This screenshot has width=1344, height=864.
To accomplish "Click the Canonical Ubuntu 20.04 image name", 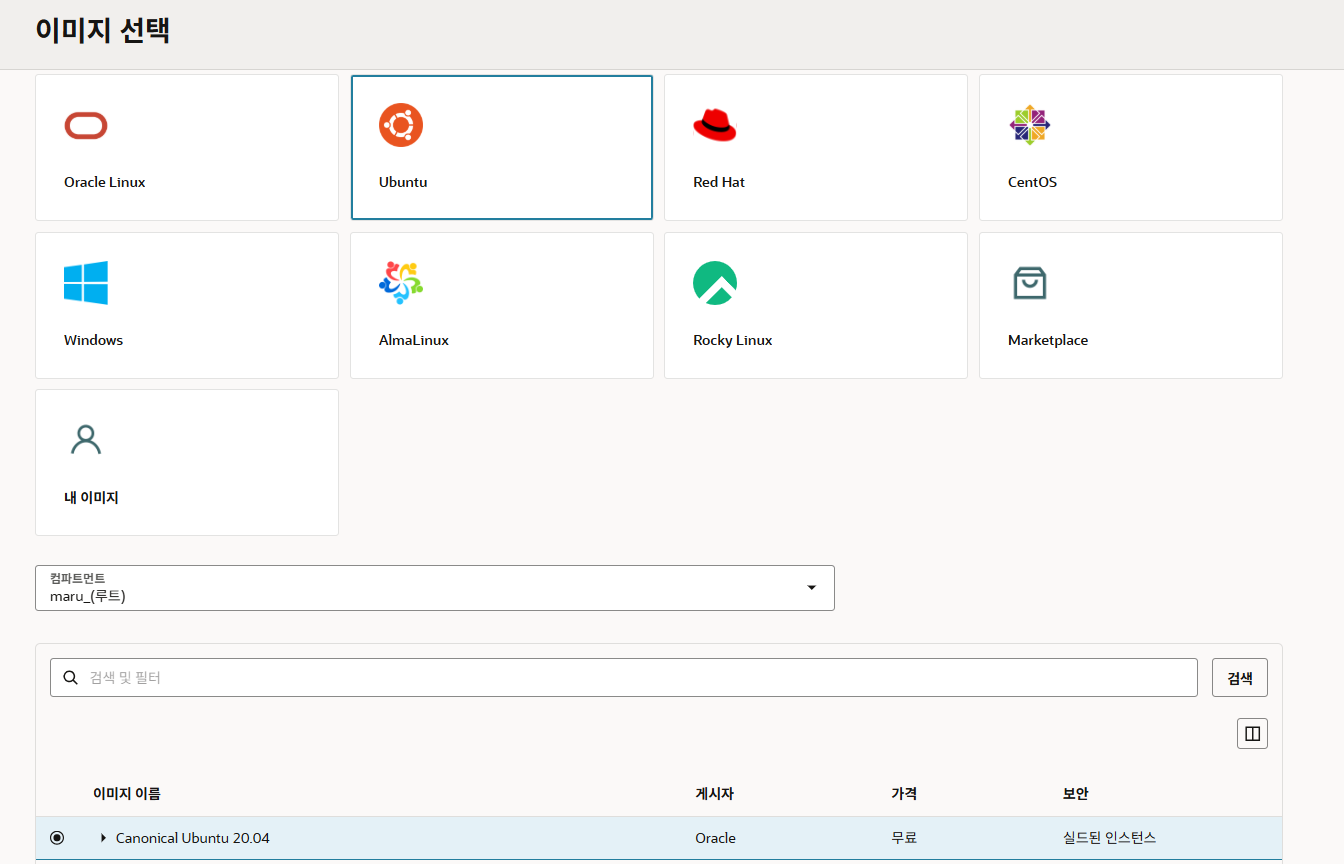I will pos(193,838).
